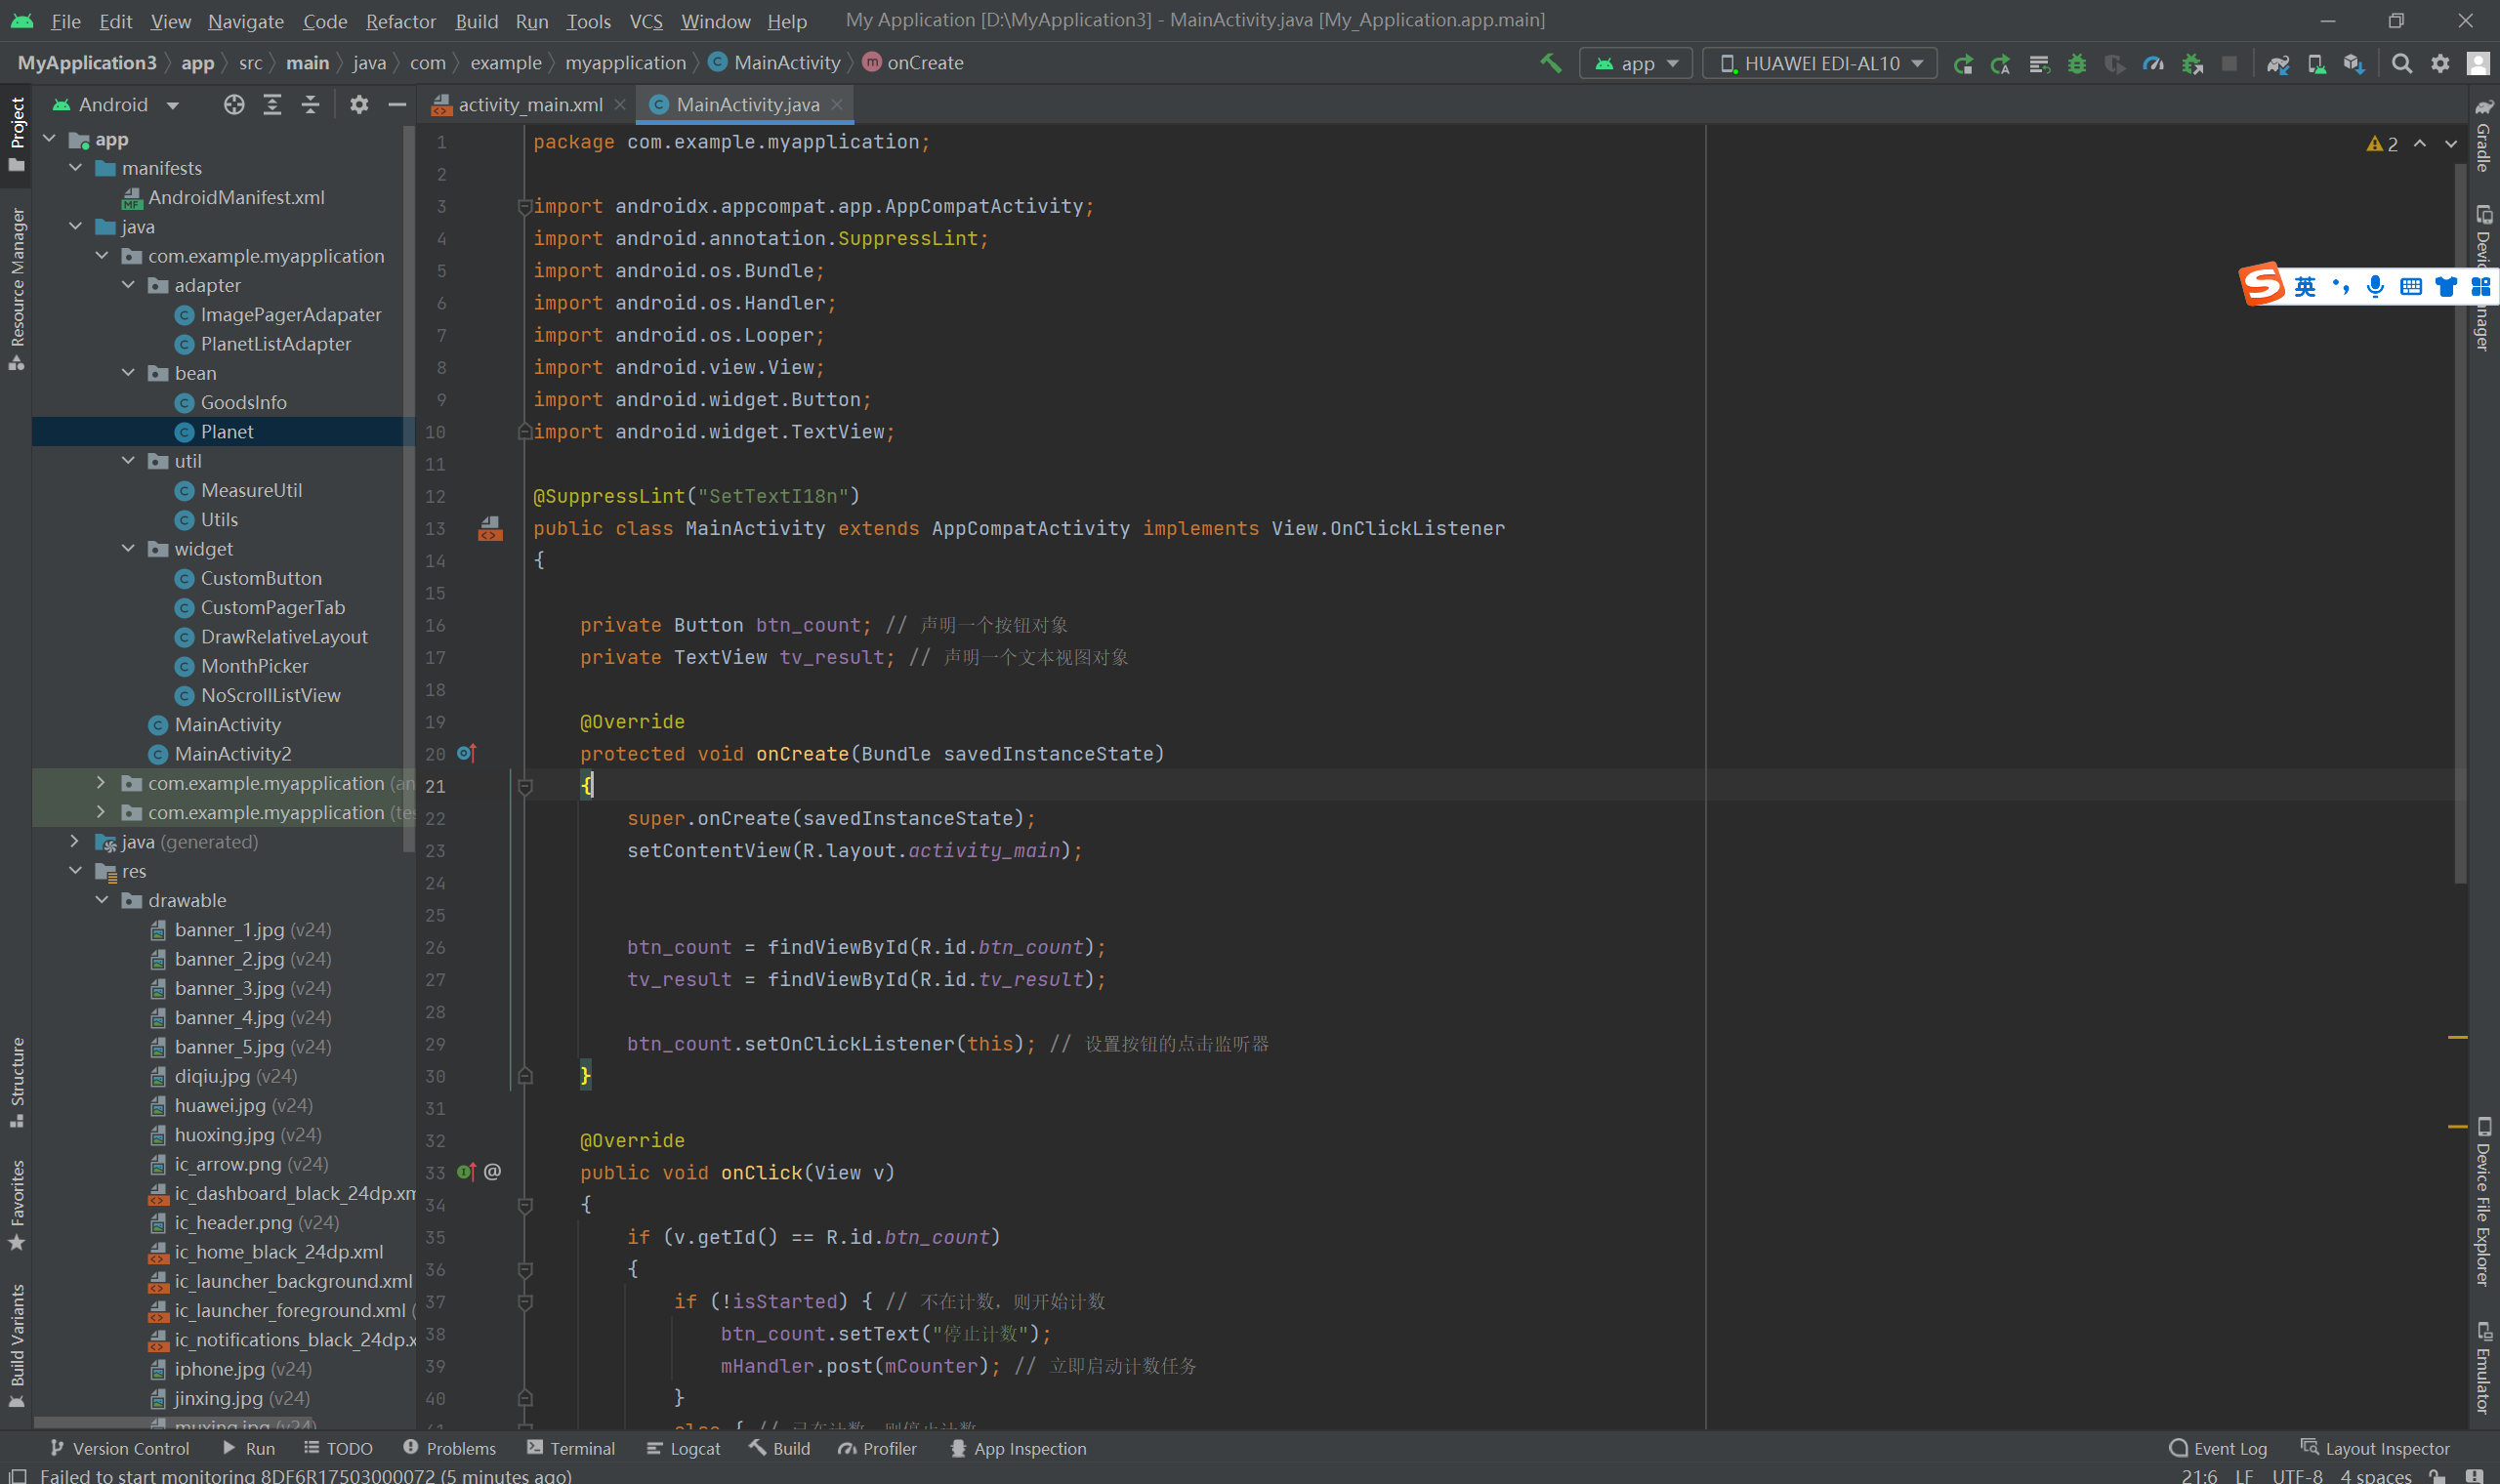Viewport: 2500px width, 1484px height.
Task: Click the Search Everywhere magnifier icon
Action: coord(2401,64)
